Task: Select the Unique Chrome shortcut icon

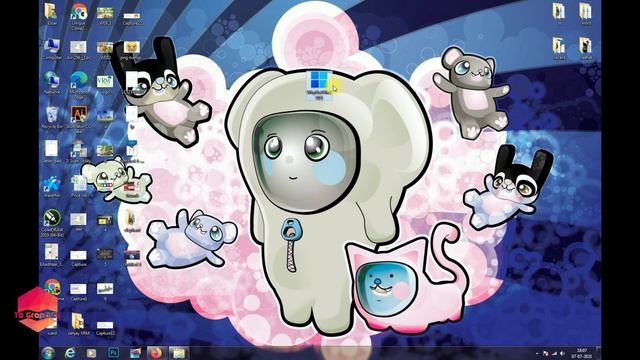Action: (x=78, y=16)
